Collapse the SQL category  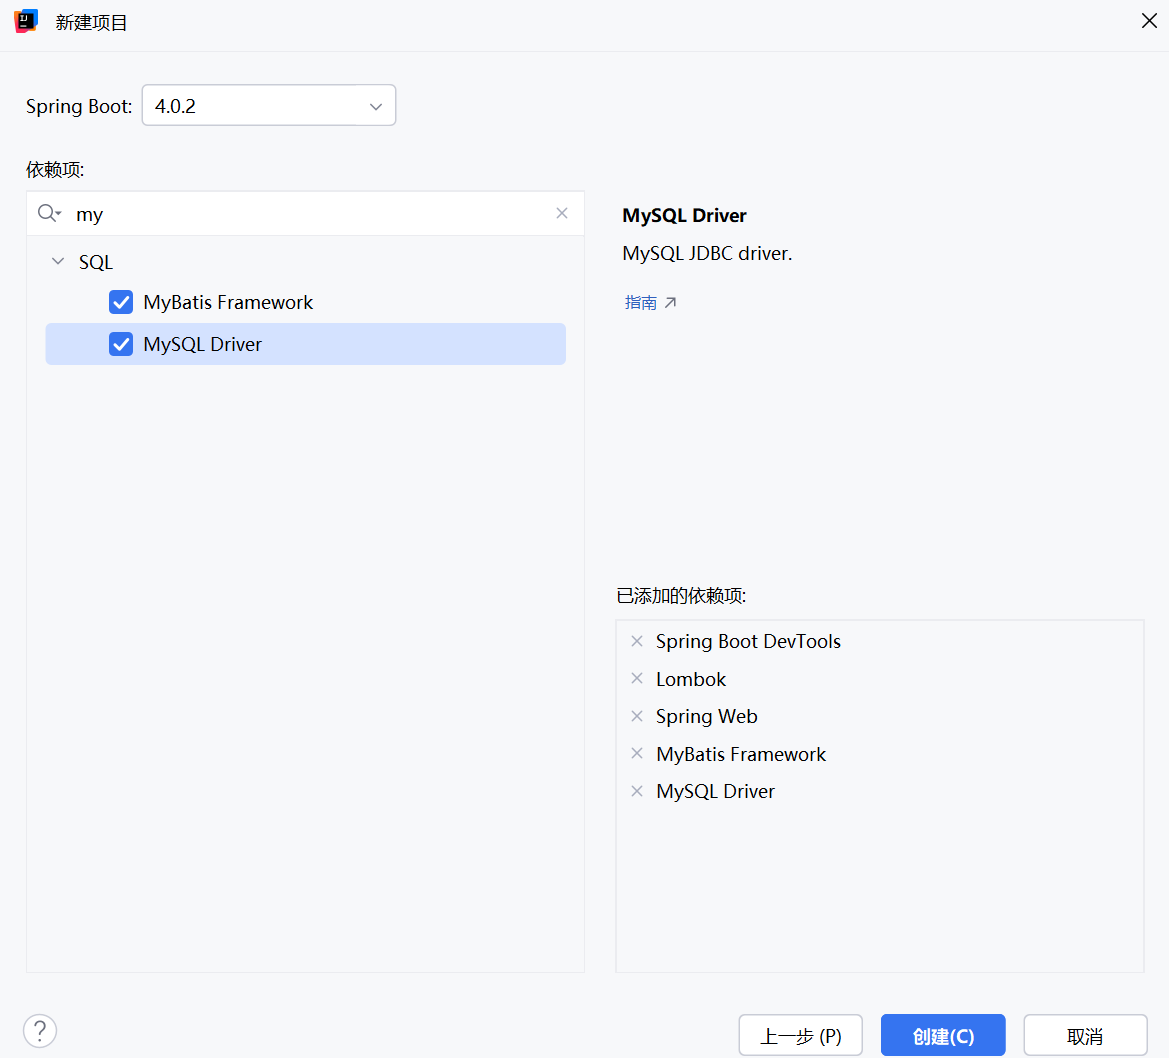[x=57, y=262]
